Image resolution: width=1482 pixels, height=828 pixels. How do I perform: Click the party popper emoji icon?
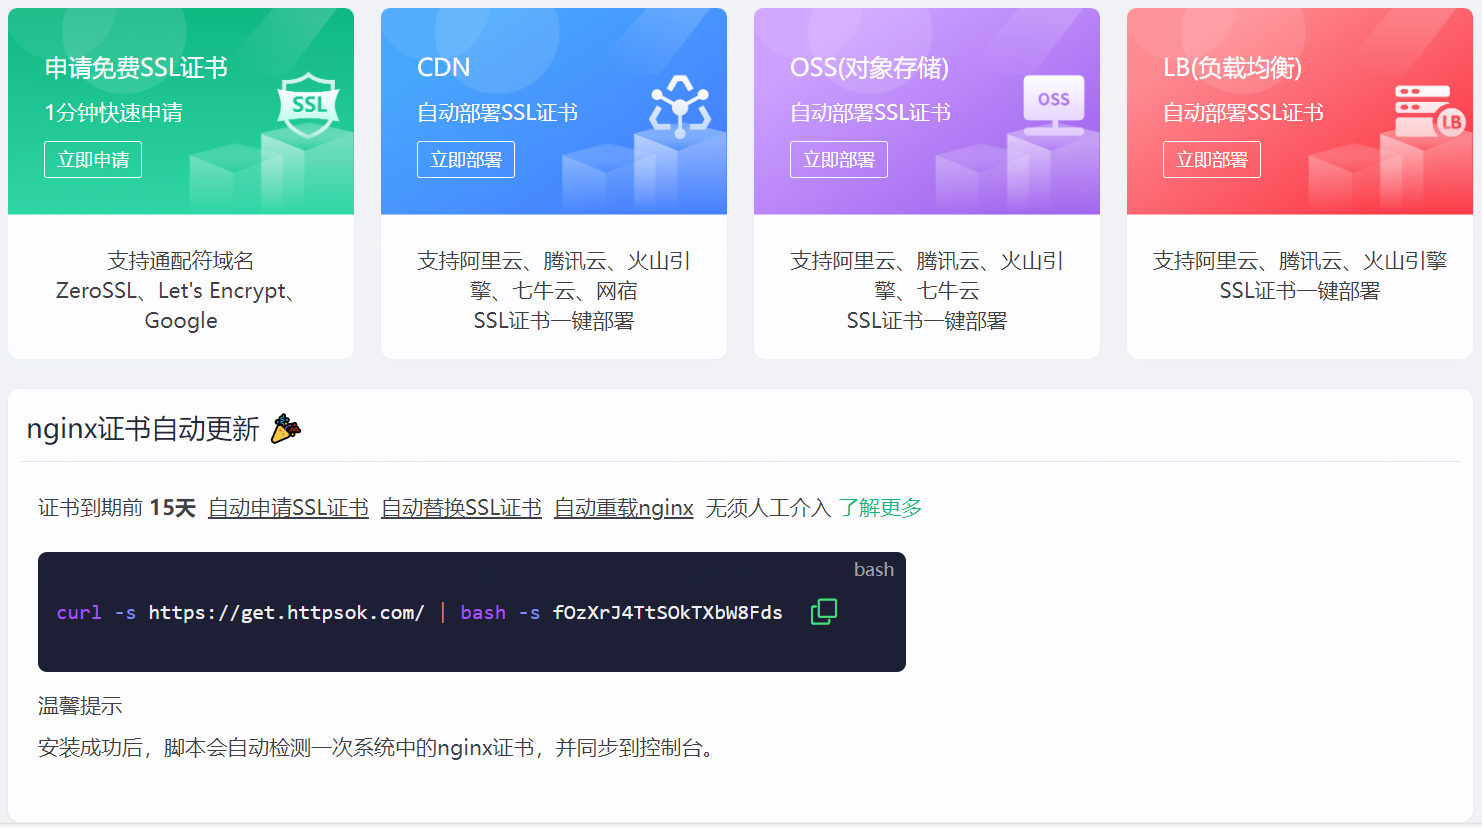286,429
